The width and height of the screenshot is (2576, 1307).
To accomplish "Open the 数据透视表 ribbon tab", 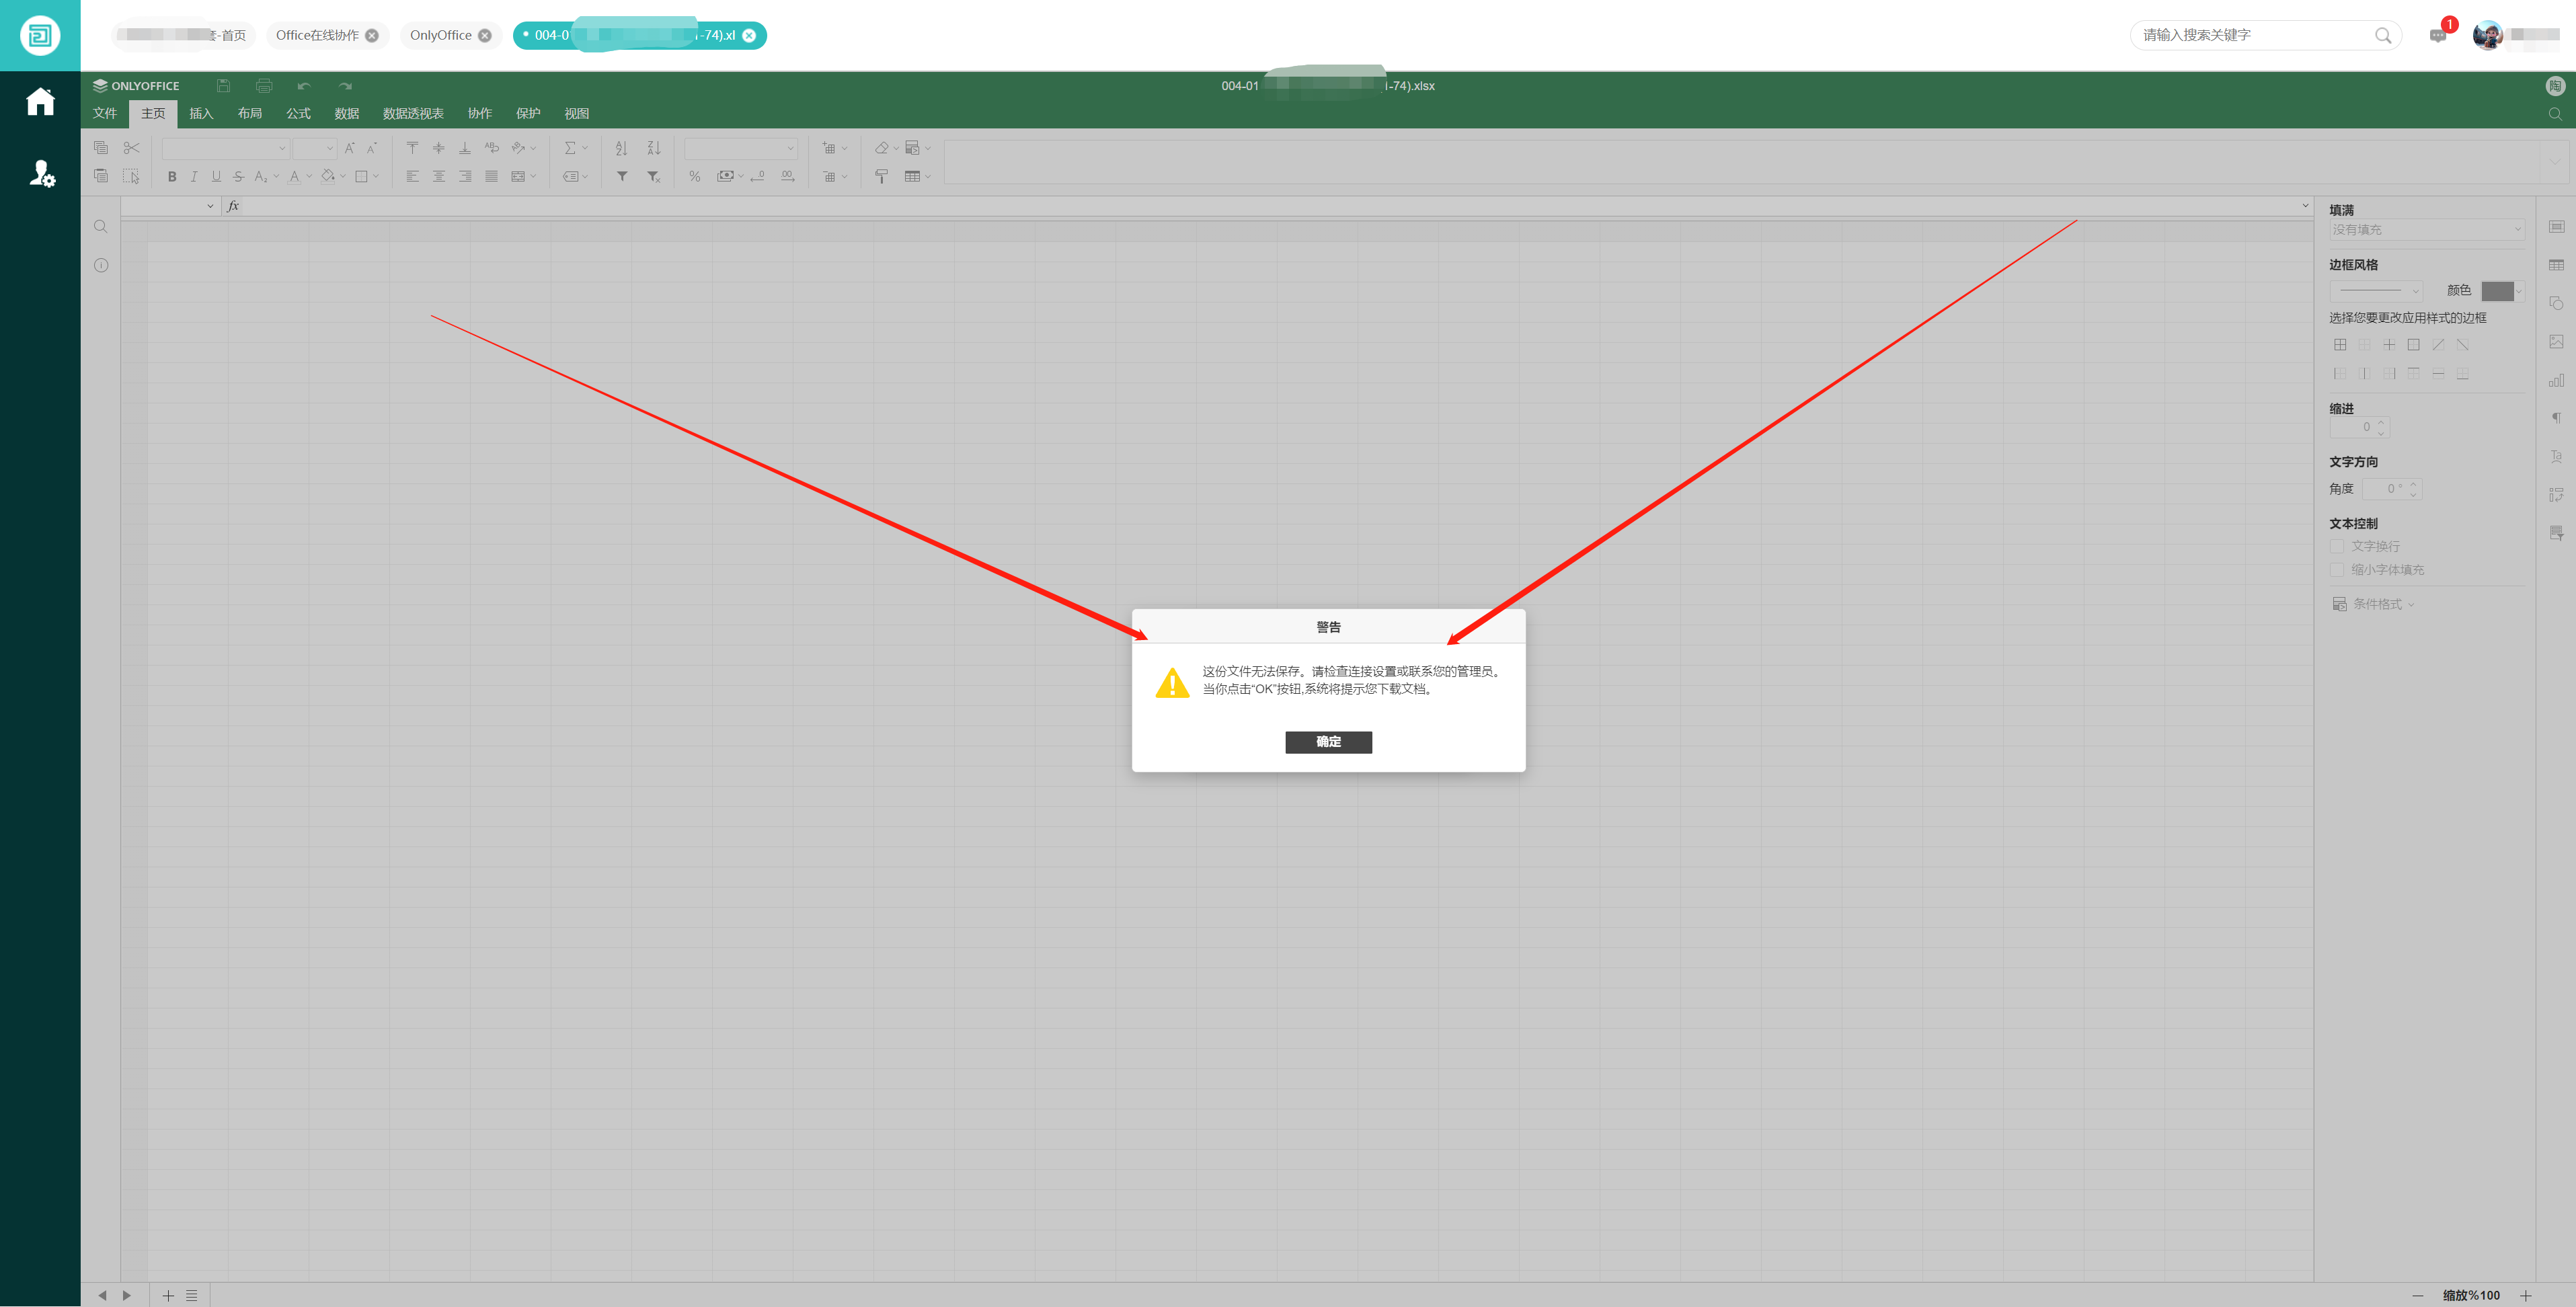I will coord(412,114).
